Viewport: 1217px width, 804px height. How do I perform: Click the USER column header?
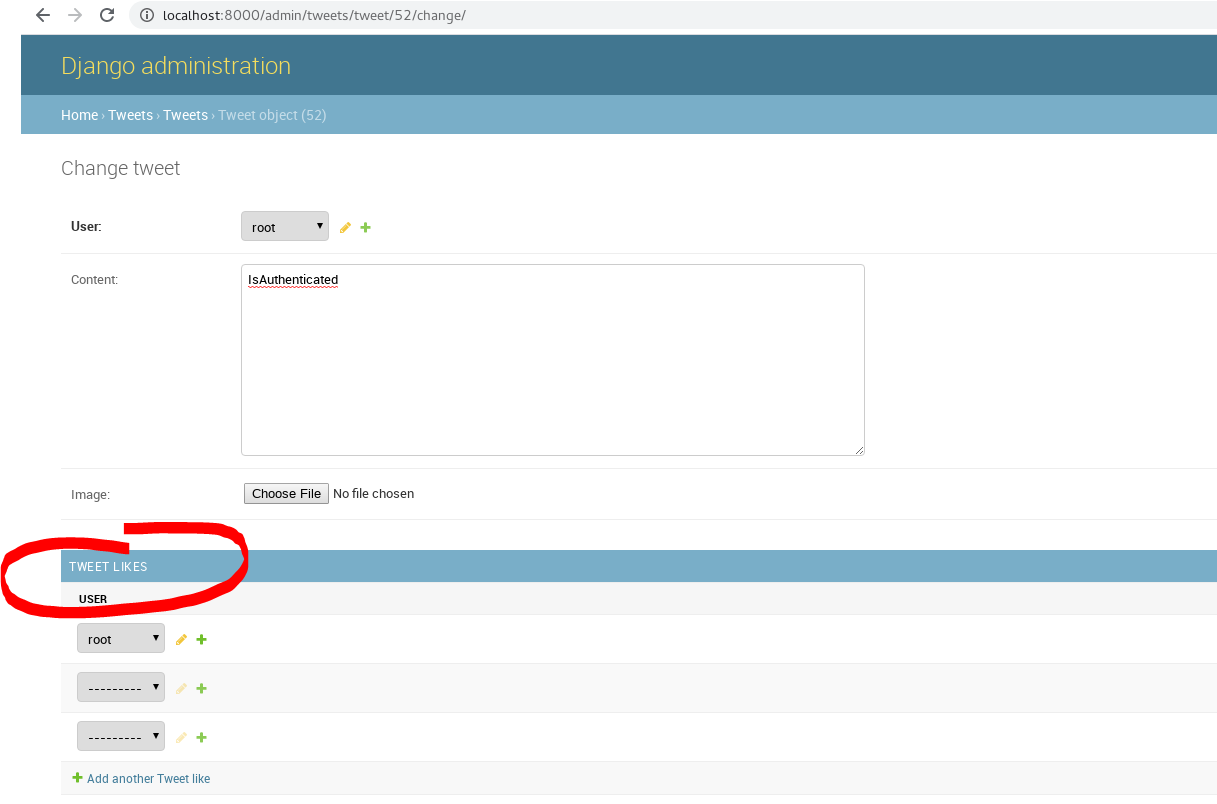pyautogui.click(x=93, y=599)
